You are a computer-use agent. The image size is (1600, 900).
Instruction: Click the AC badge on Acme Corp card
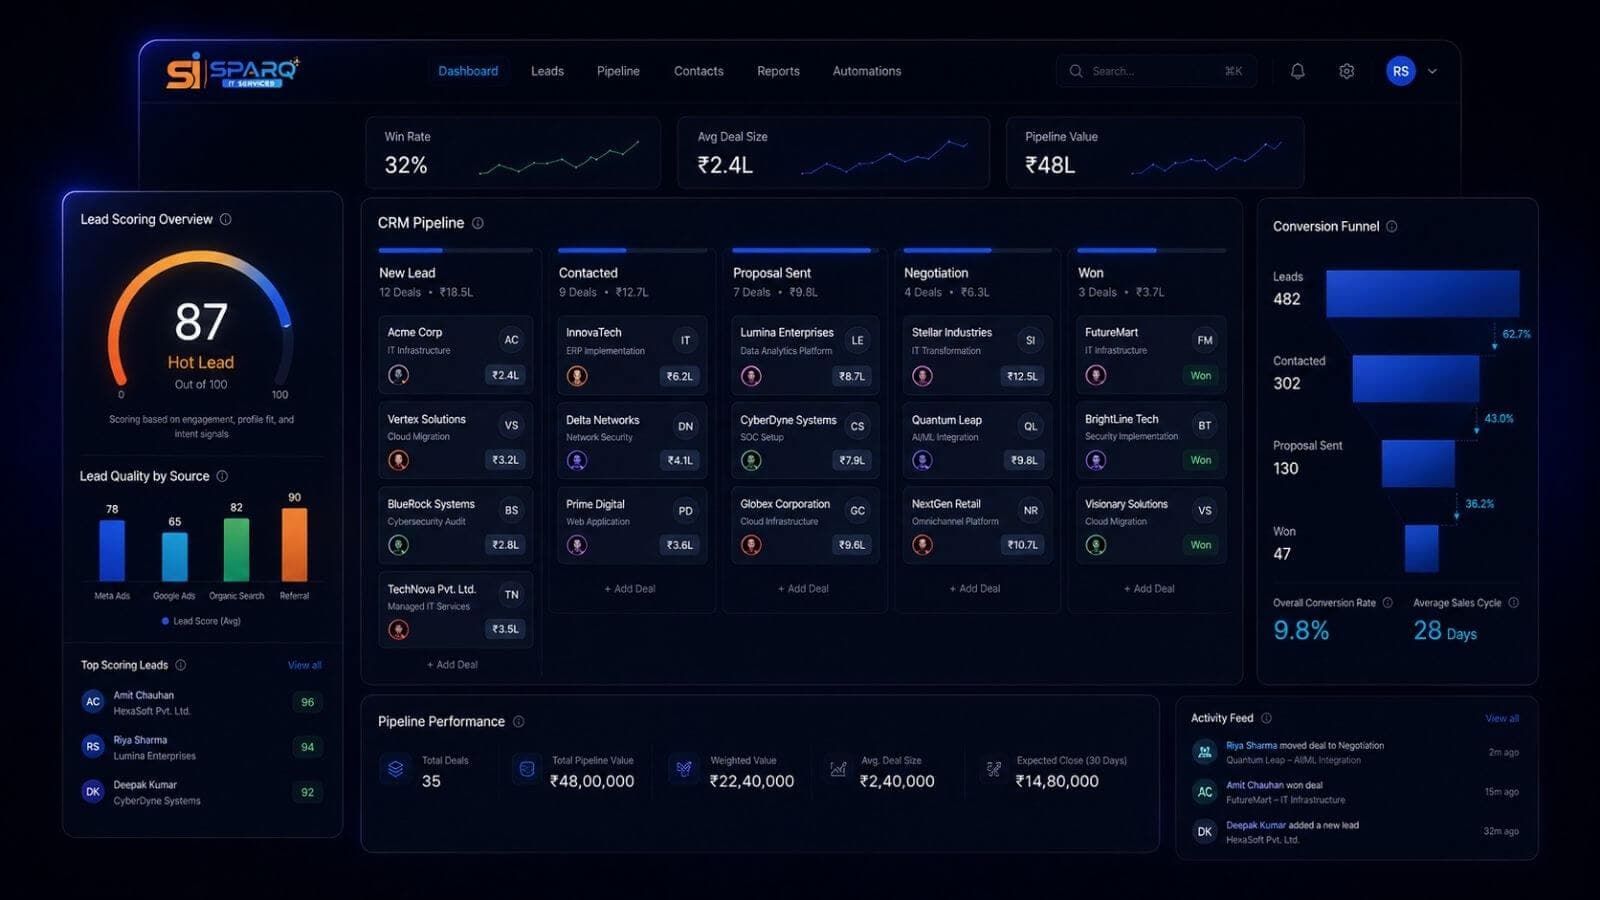click(511, 340)
